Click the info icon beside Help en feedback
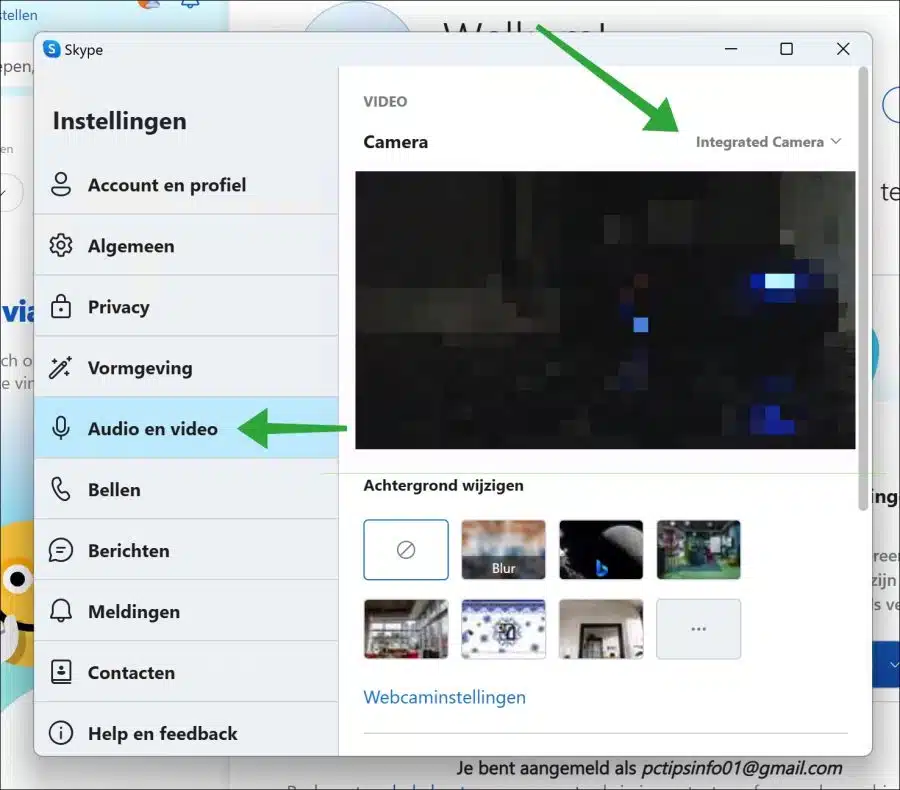This screenshot has width=900, height=790. pos(61,733)
